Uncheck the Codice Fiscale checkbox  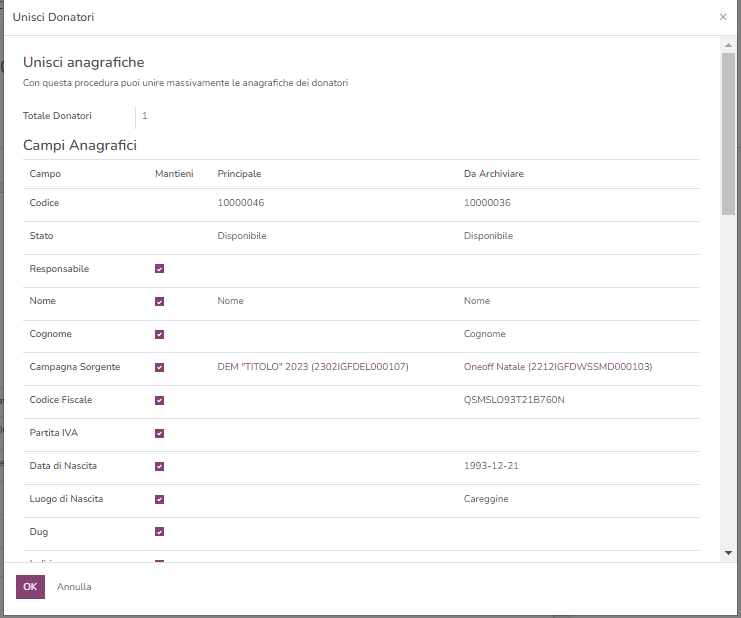pyautogui.click(x=160, y=400)
